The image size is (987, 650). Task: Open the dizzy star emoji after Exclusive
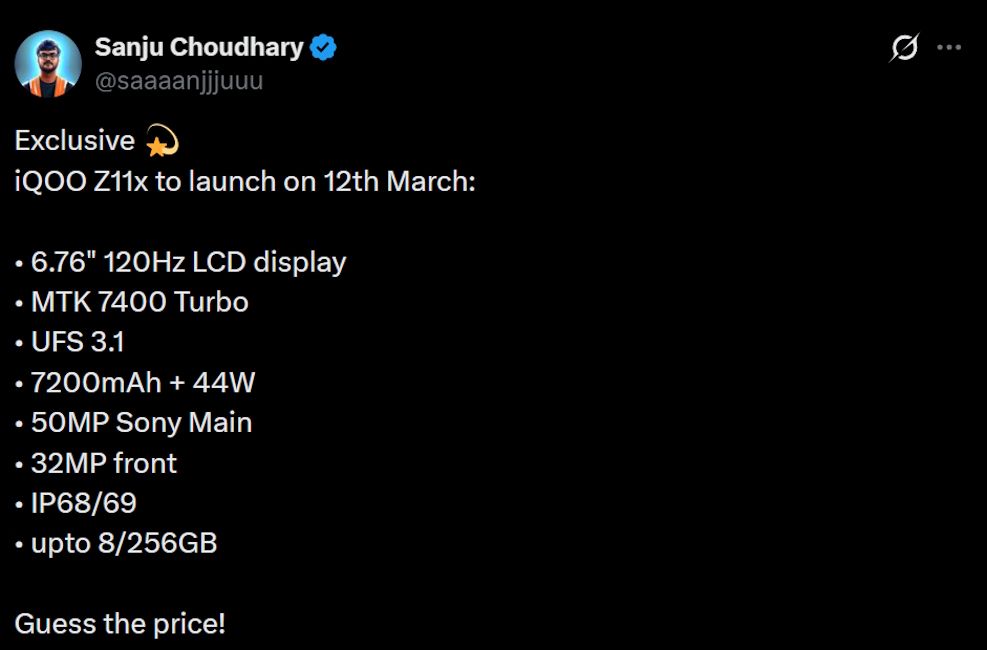click(158, 142)
